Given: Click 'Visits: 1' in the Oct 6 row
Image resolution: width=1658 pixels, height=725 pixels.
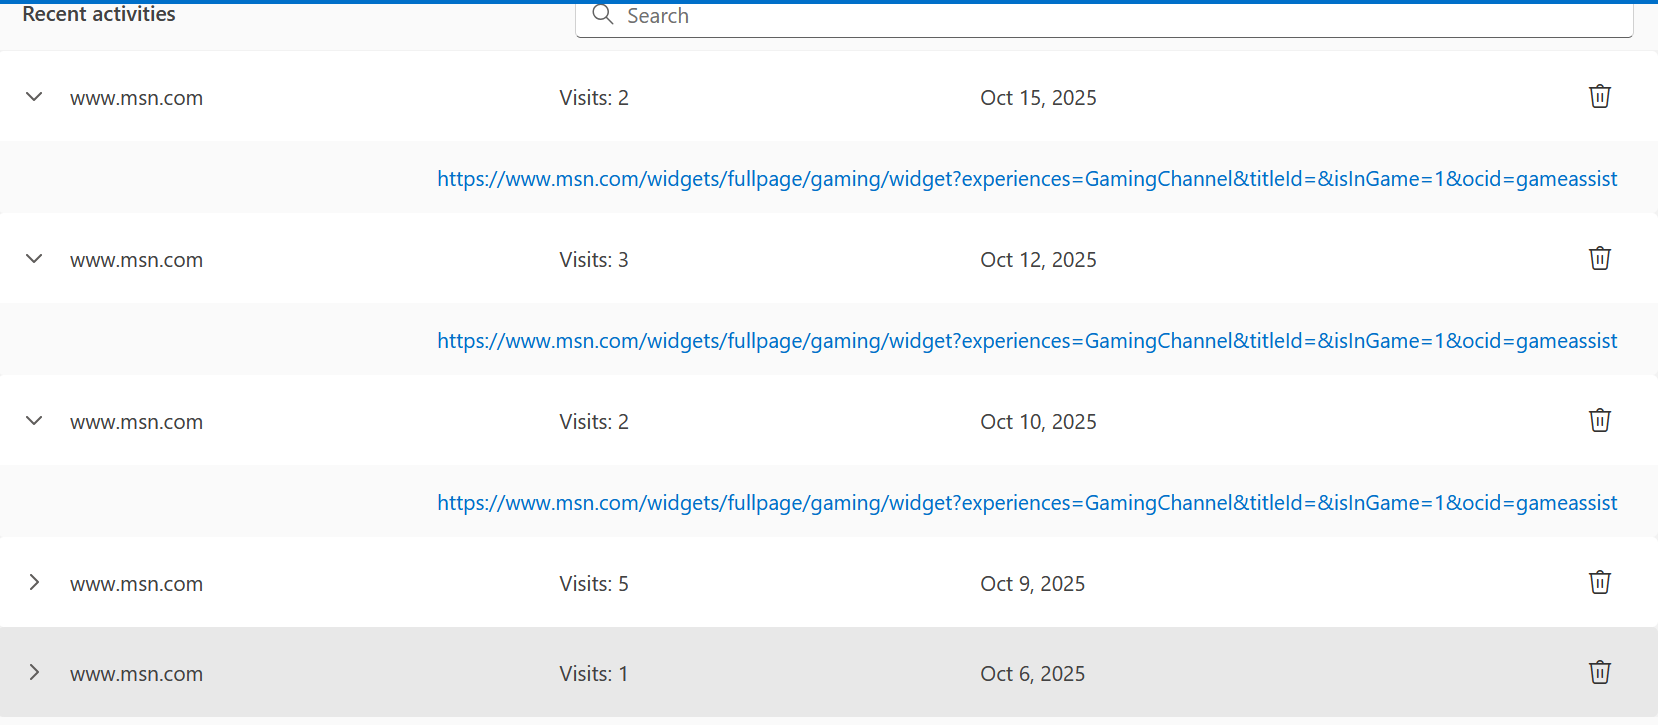Looking at the screenshot, I should click(594, 674).
